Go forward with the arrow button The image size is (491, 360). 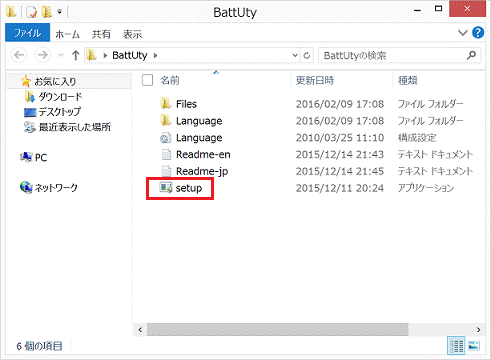pyautogui.click(x=43, y=55)
